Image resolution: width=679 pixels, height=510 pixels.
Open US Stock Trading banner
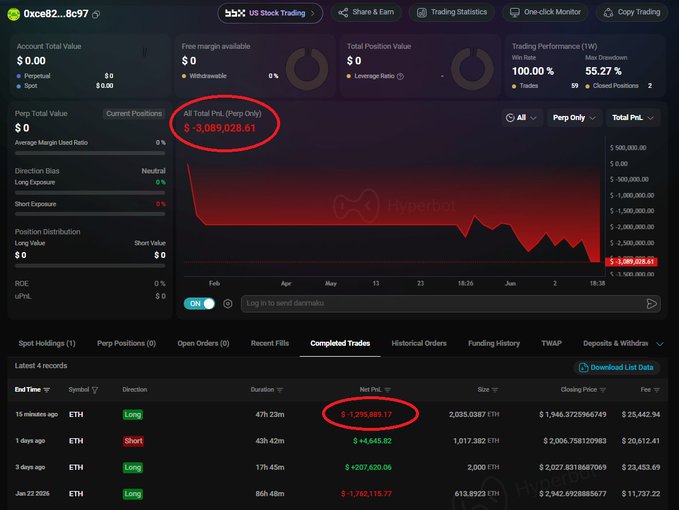[270, 13]
